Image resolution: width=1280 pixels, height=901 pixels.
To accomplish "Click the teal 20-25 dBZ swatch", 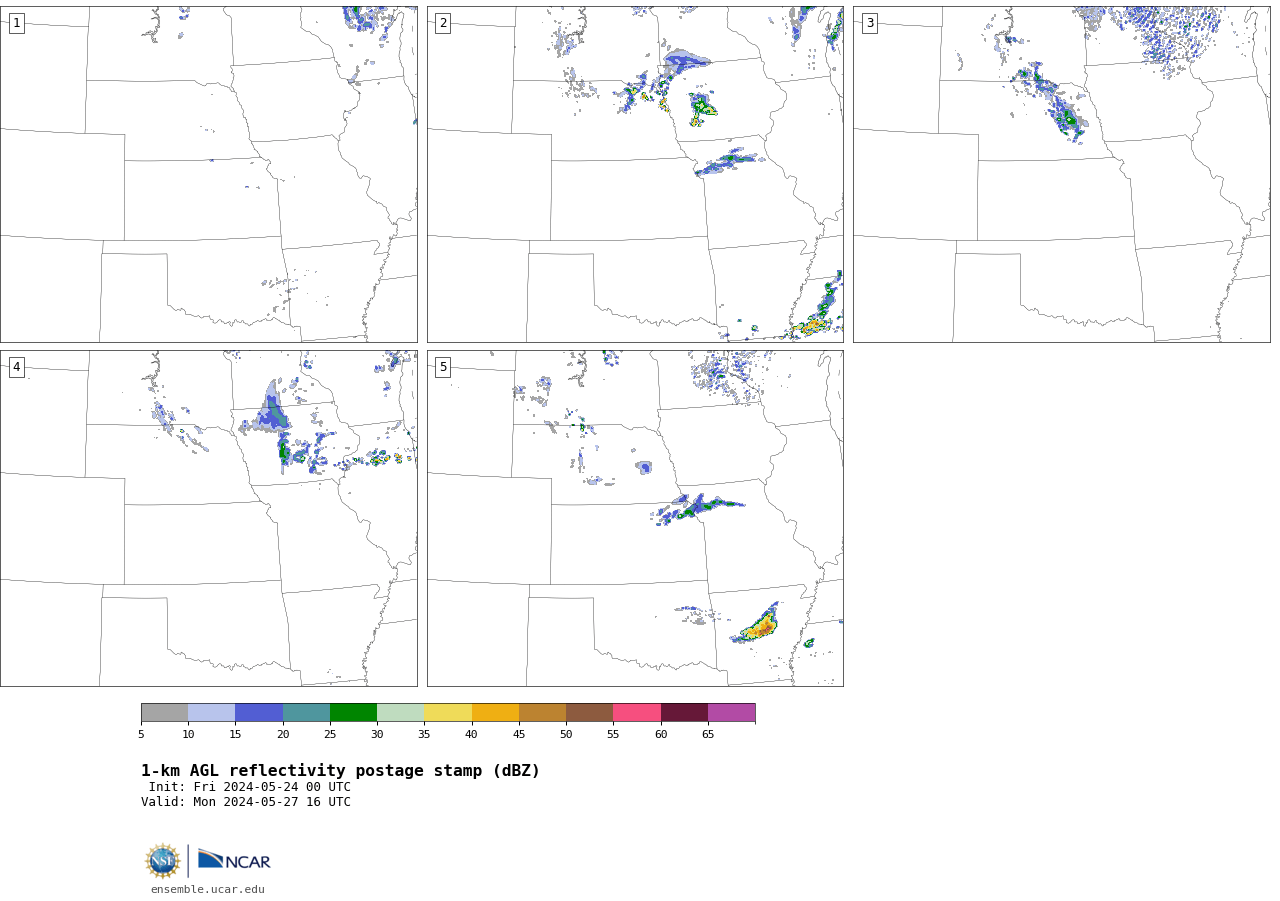I will coord(306,712).
